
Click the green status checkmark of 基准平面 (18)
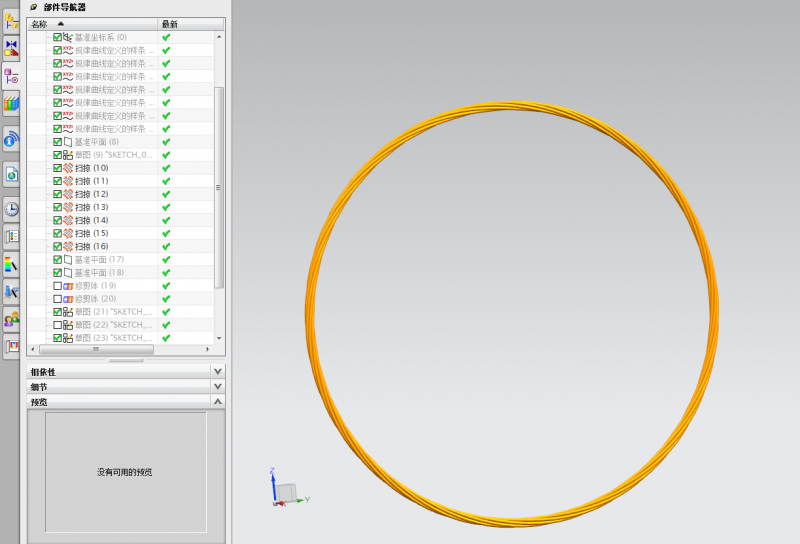pos(166,273)
